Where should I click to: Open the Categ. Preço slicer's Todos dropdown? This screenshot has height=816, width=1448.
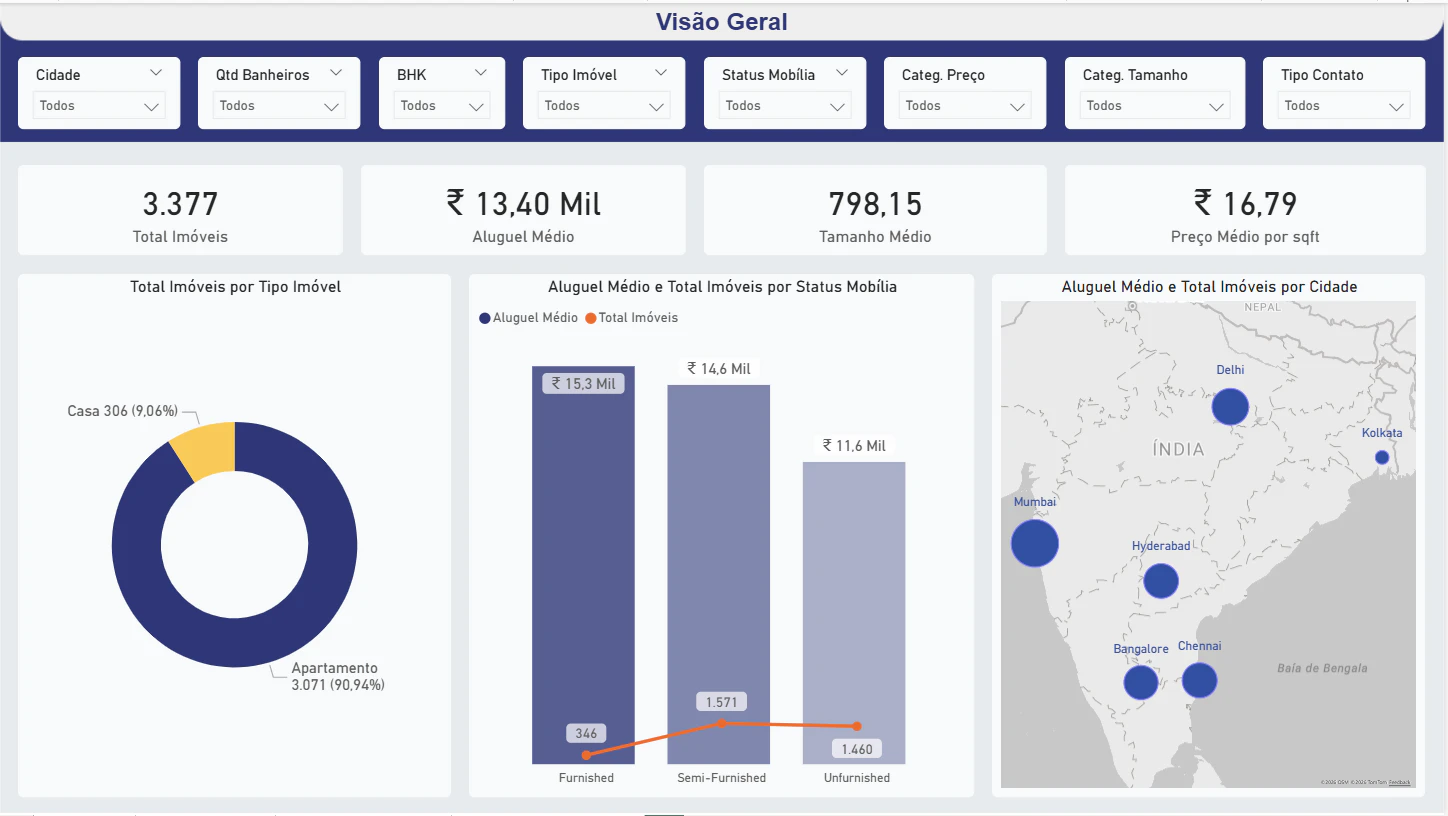[x=965, y=106]
